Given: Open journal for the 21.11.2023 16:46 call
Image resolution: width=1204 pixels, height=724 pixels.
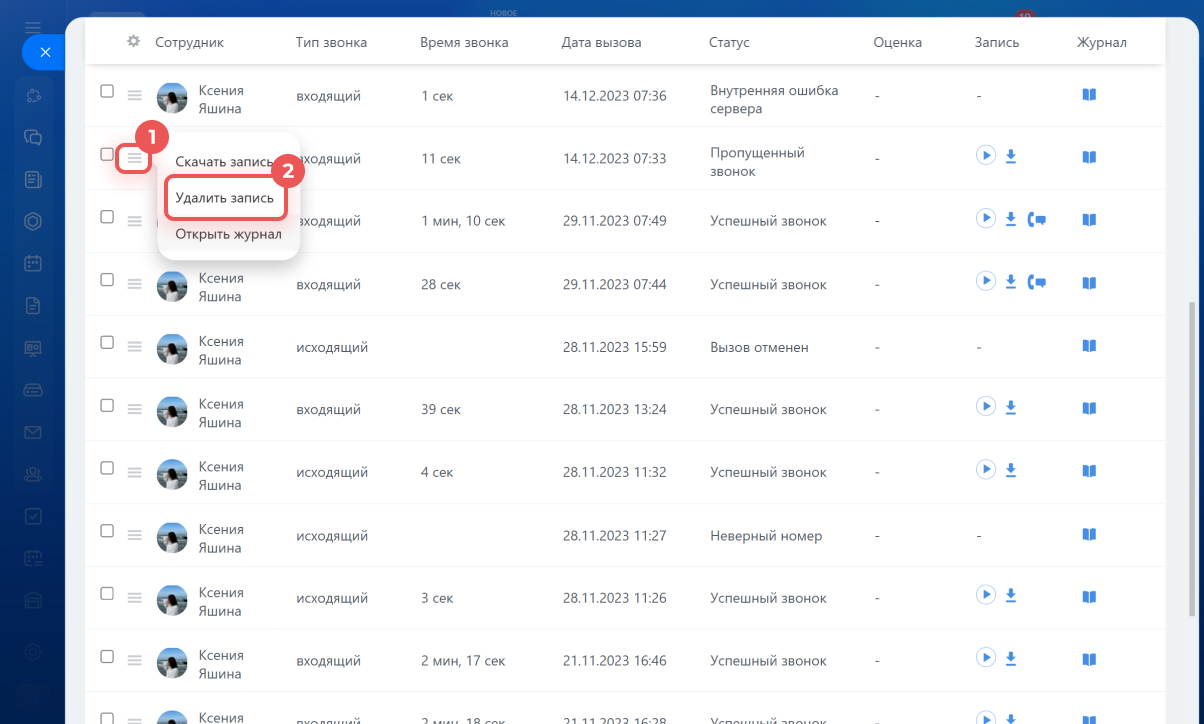Looking at the screenshot, I should point(1089,659).
